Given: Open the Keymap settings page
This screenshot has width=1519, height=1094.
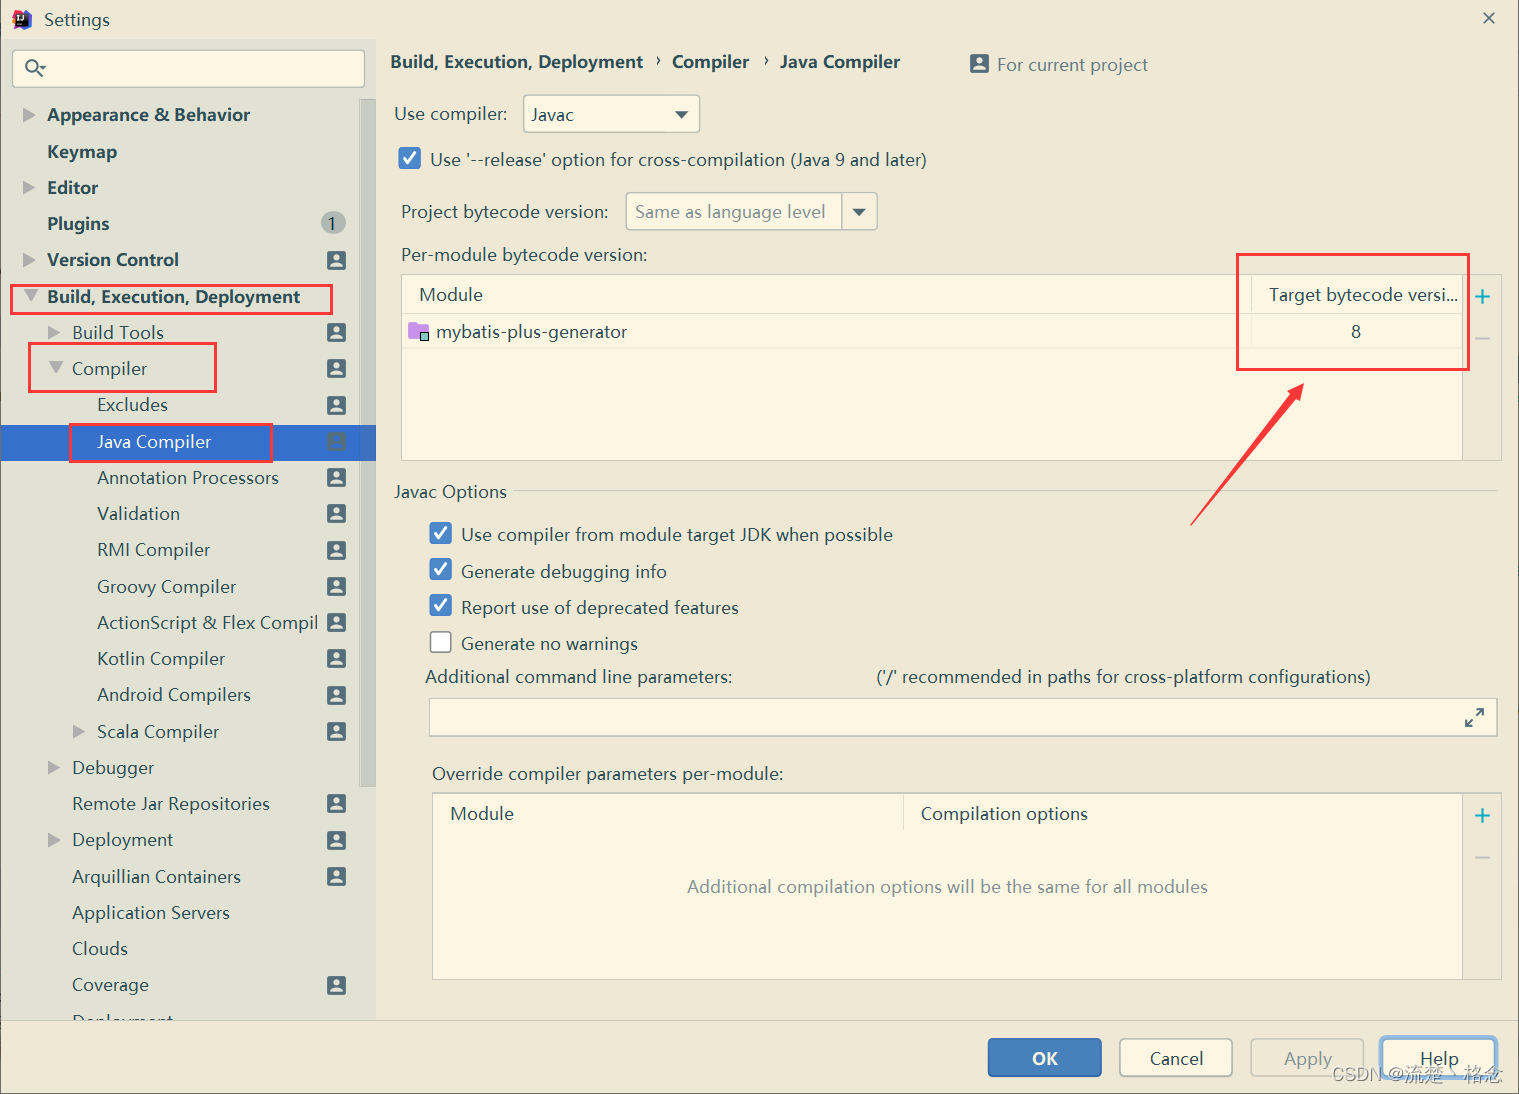Looking at the screenshot, I should coord(82,152).
